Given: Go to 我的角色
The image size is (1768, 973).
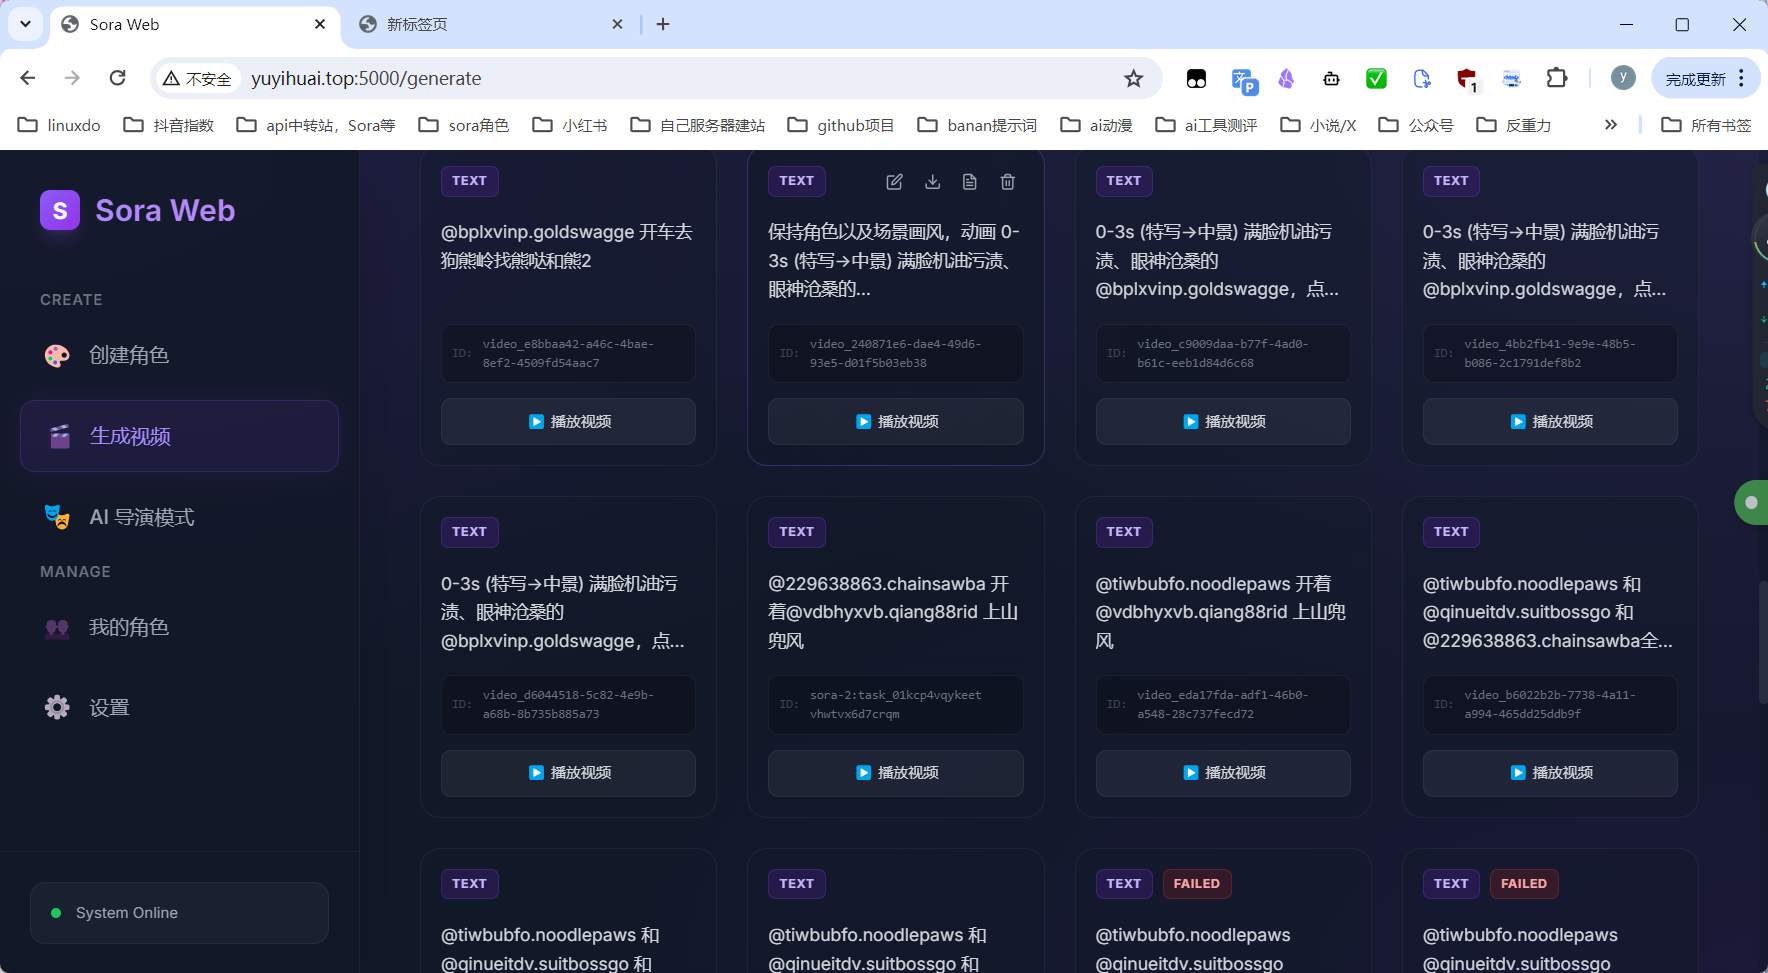Looking at the screenshot, I should pos(179,627).
